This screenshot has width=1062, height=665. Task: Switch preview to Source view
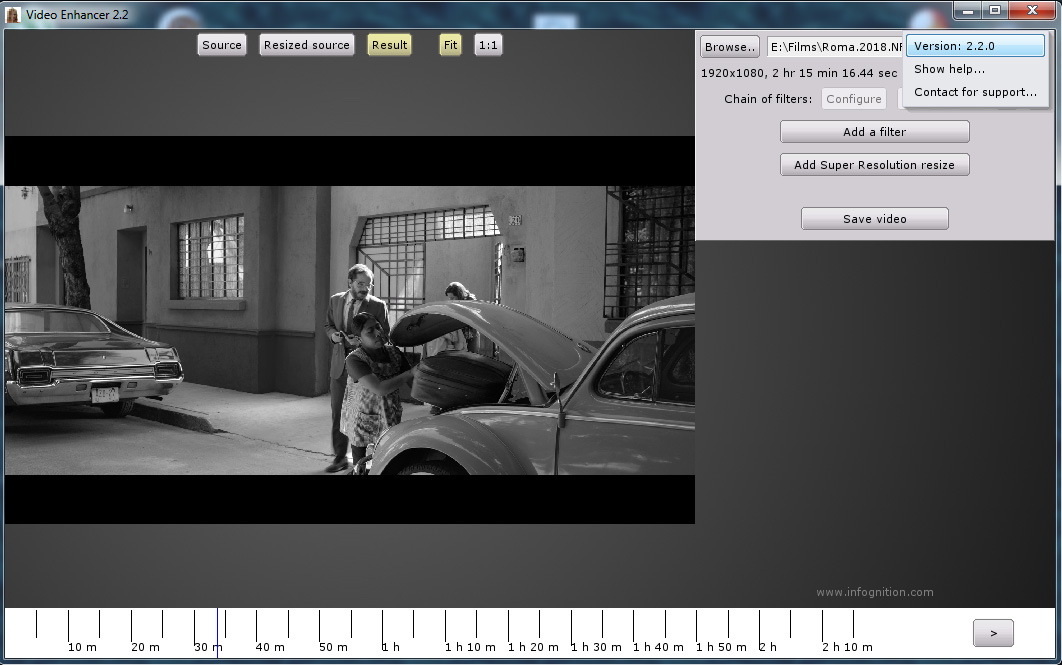point(221,45)
